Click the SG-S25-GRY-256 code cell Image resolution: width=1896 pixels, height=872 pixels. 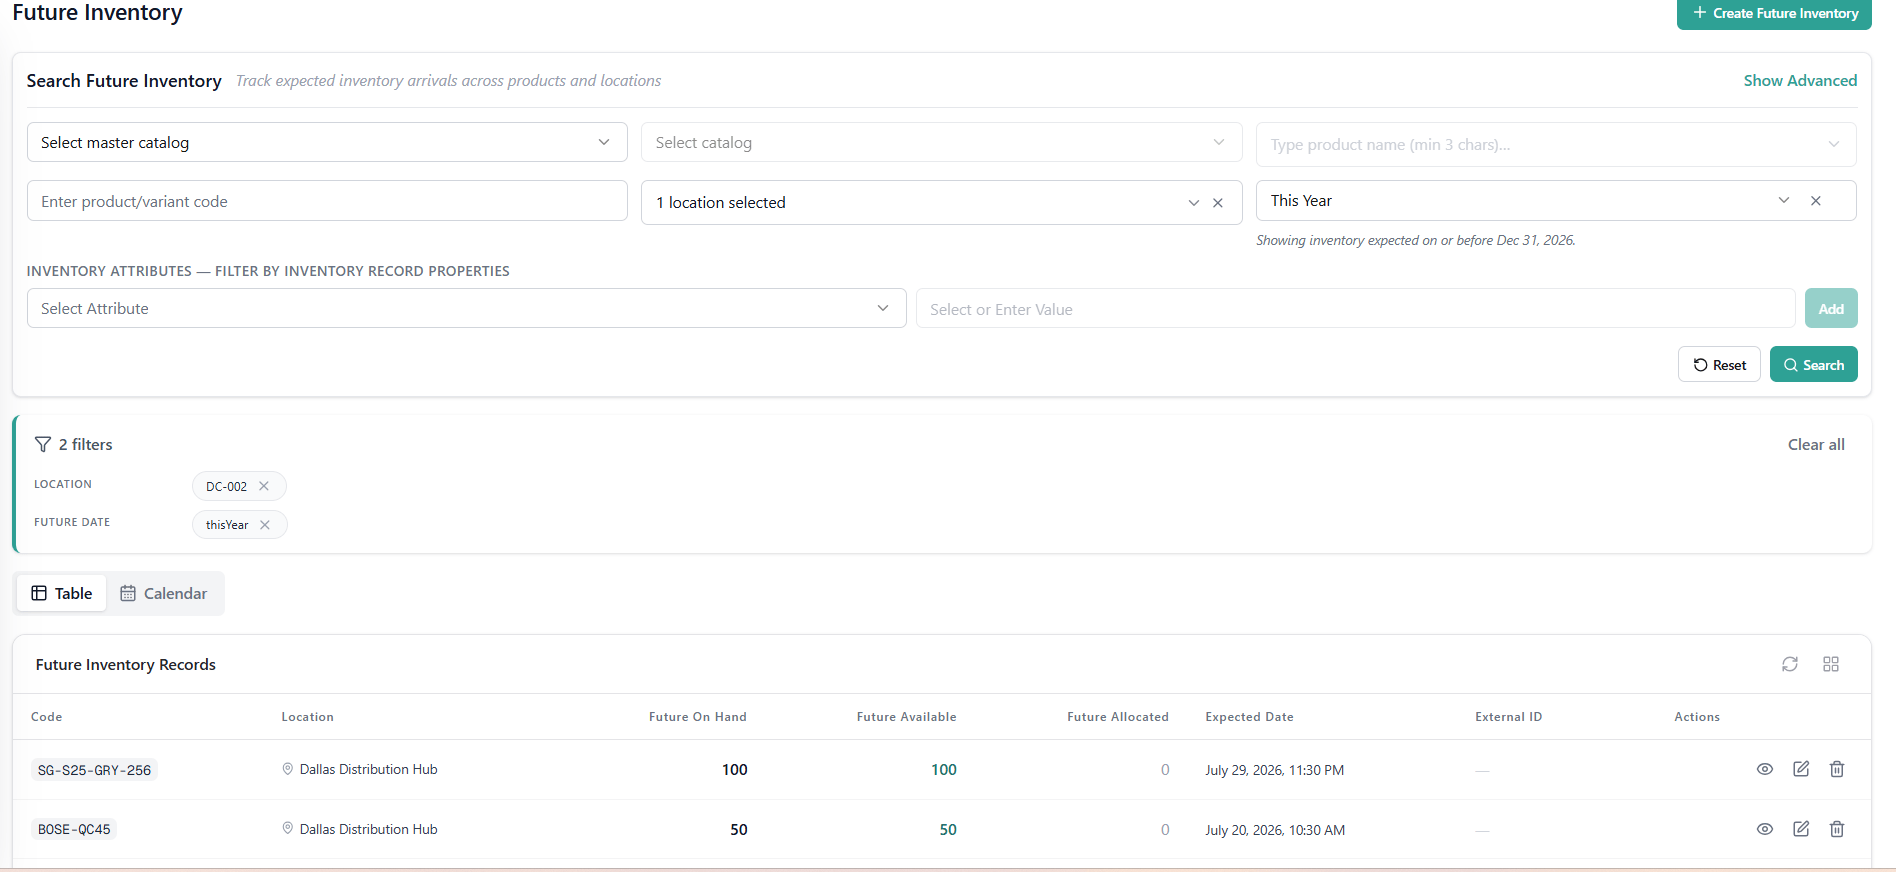pyautogui.click(x=94, y=770)
